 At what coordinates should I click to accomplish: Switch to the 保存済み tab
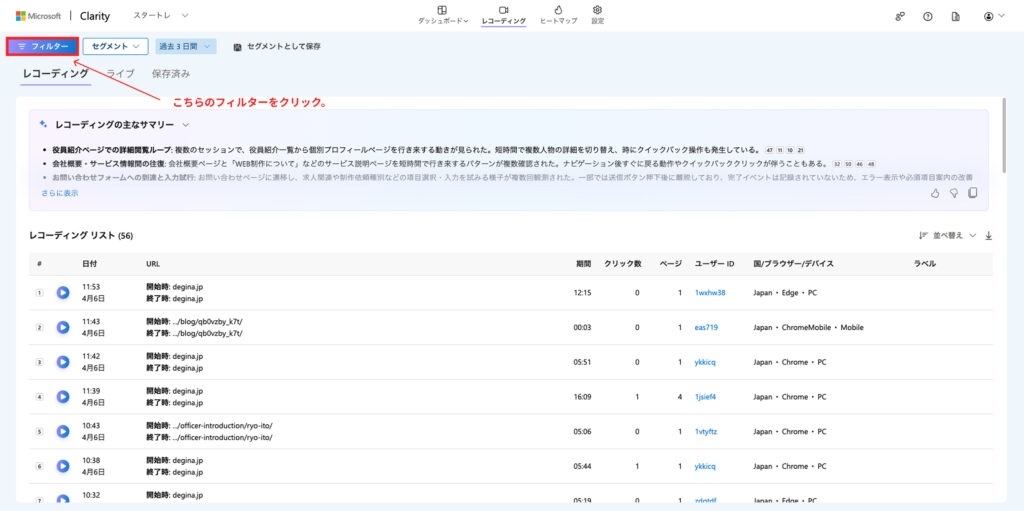click(171, 74)
